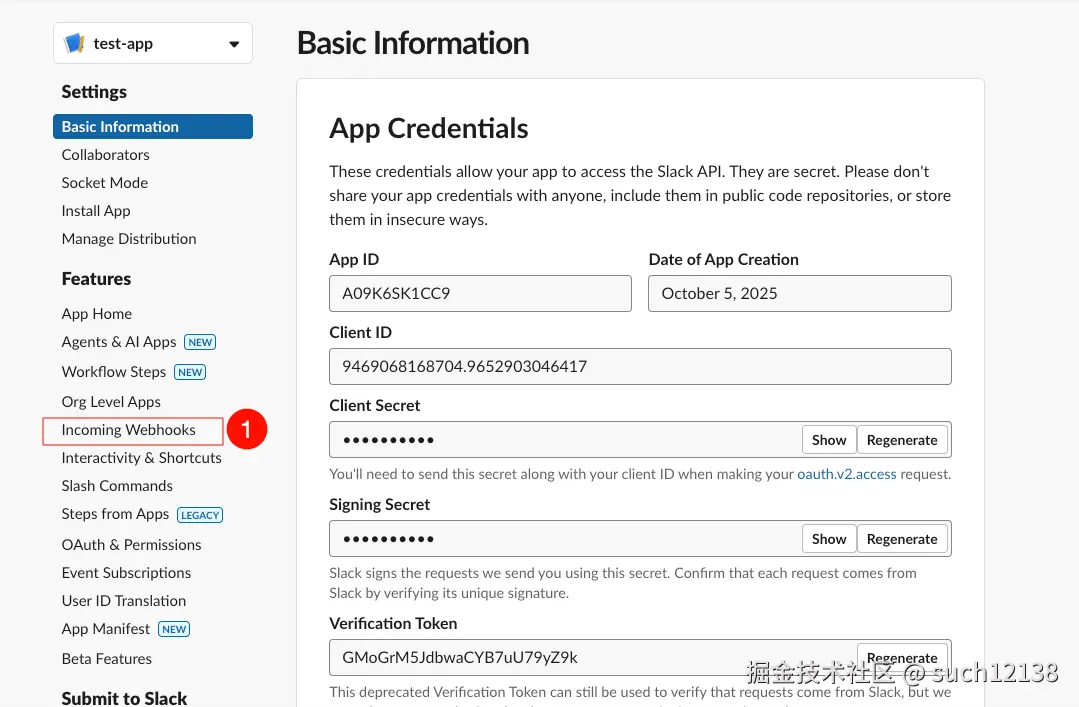Regenerate the Client Secret
This screenshot has width=1079, height=707.
click(902, 440)
